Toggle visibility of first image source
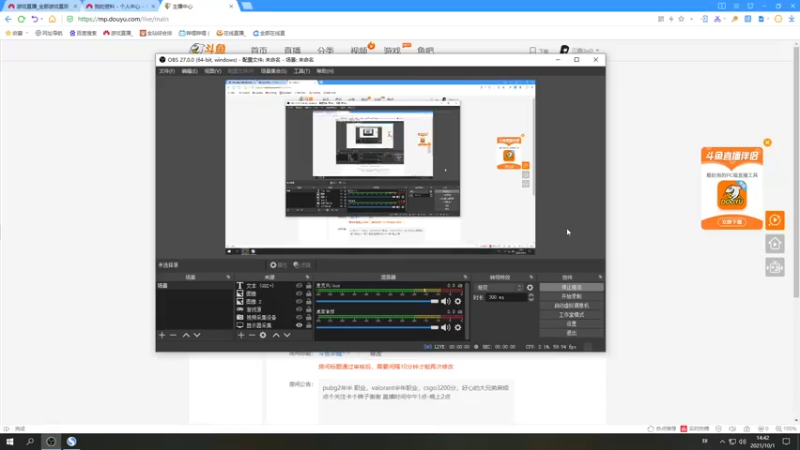Screen dimensions: 800x450 pos(299,293)
